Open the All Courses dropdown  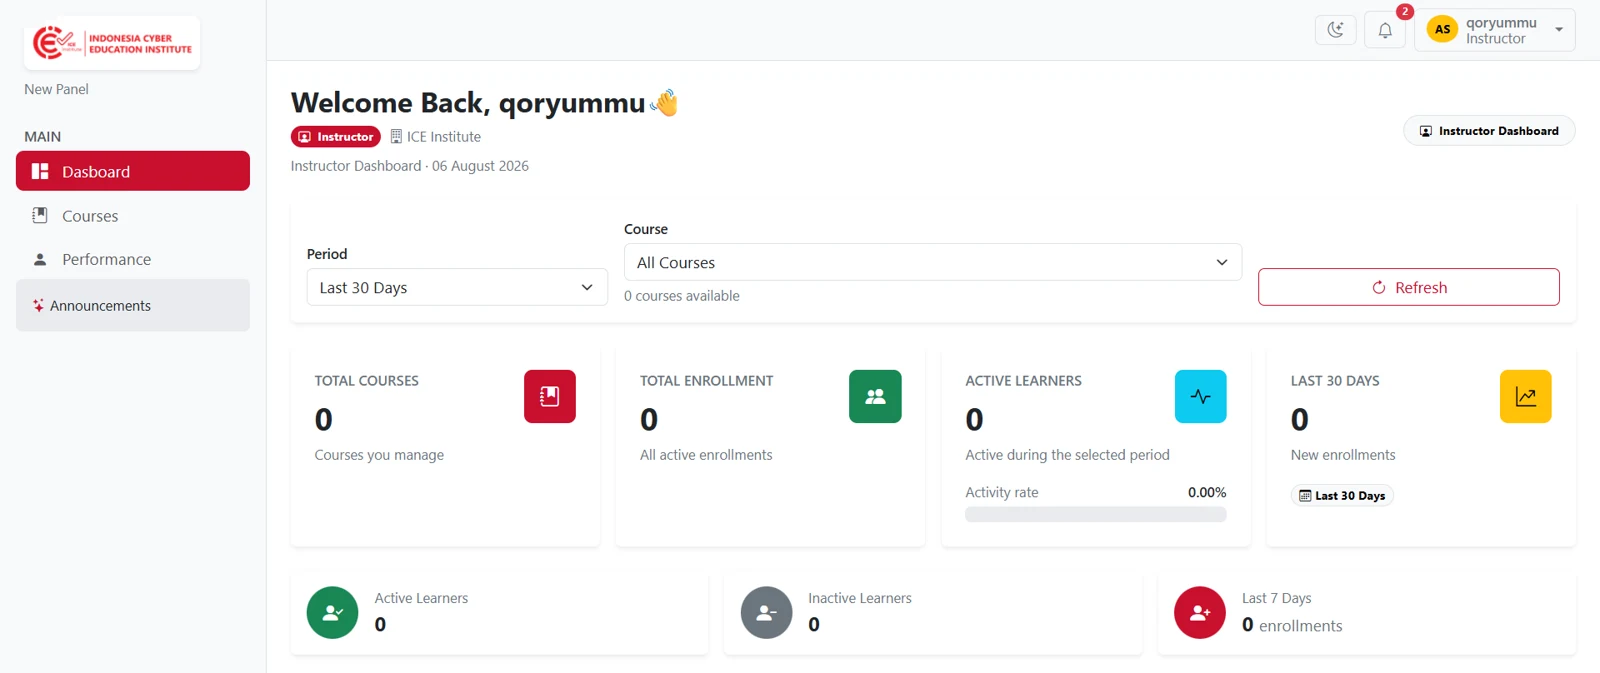(933, 262)
